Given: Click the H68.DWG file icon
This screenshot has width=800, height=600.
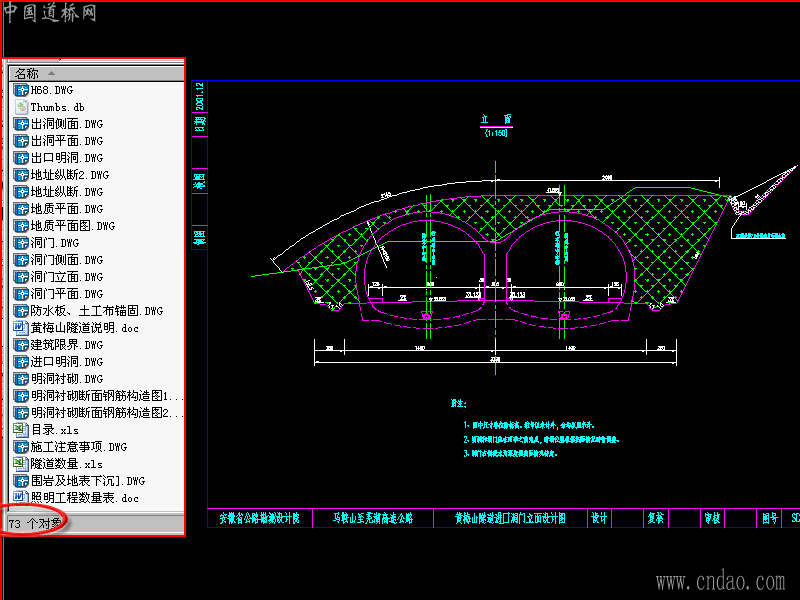Looking at the screenshot, I should (x=21, y=90).
